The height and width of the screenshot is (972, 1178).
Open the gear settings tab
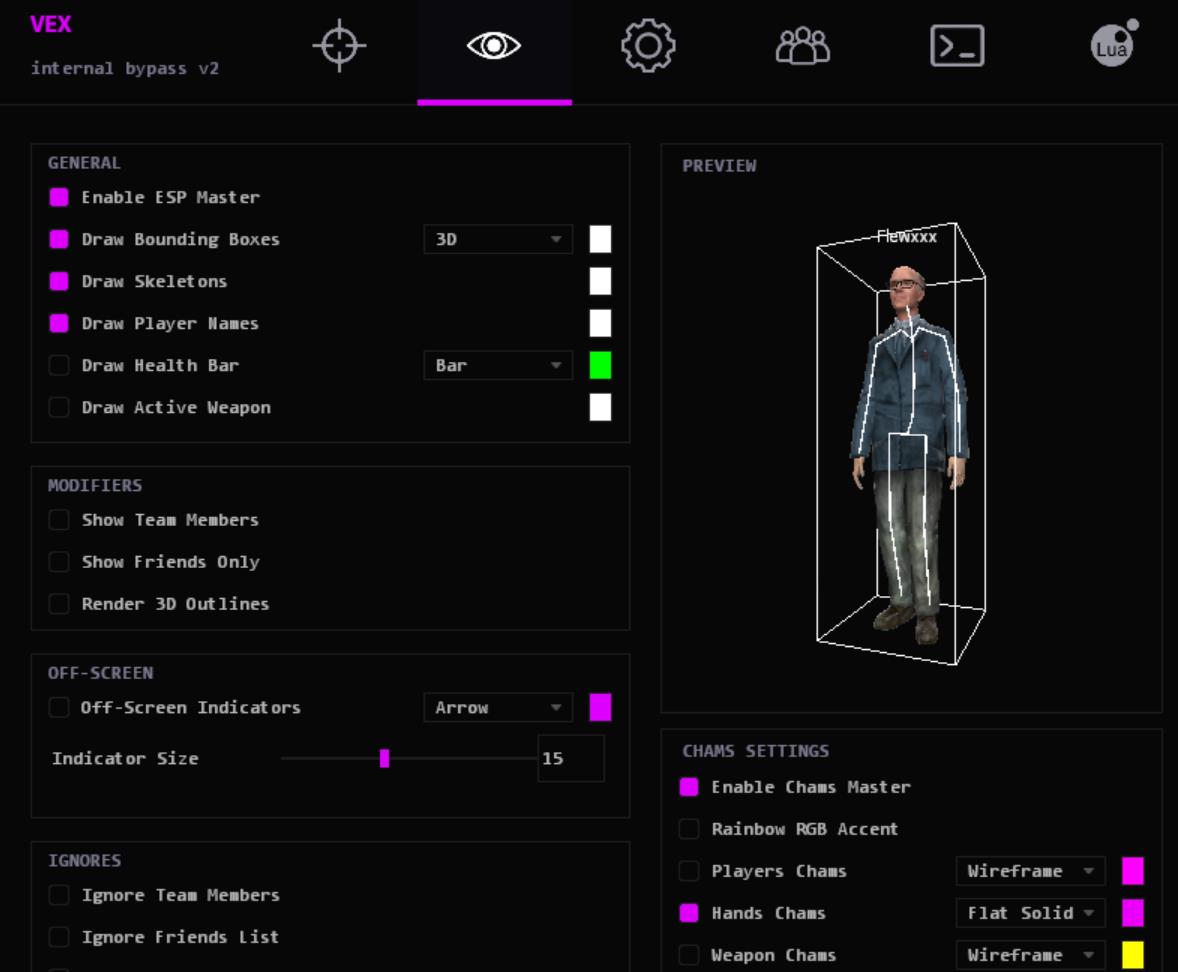(648, 46)
